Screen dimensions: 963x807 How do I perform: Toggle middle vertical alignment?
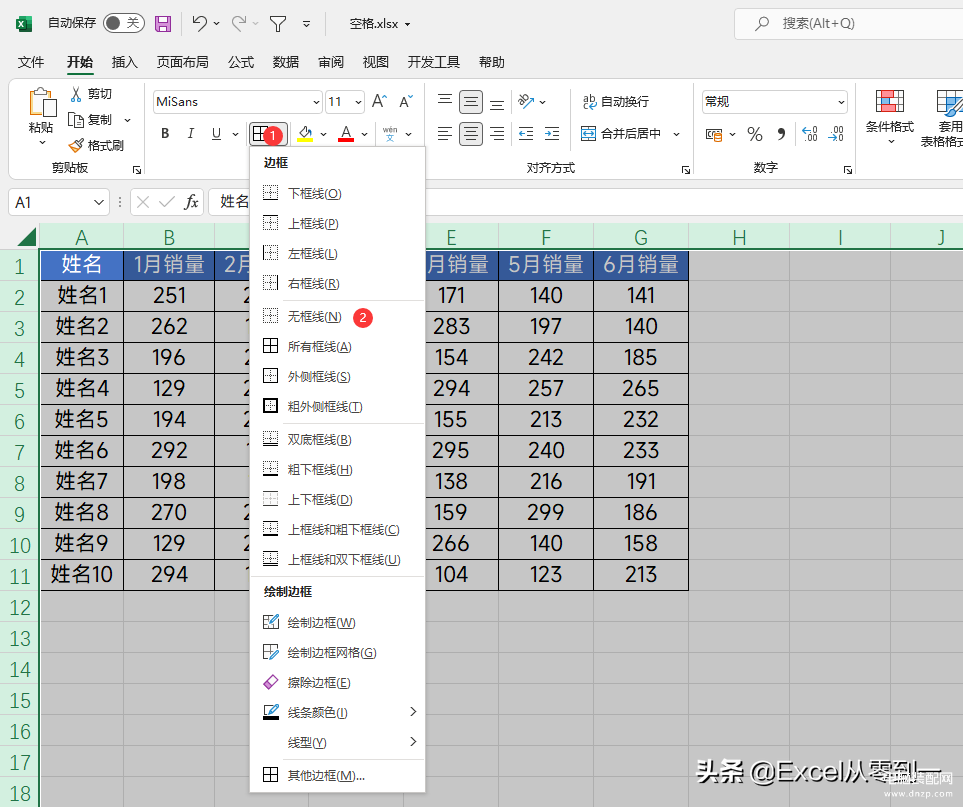pyautogui.click(x=471, y=101)
